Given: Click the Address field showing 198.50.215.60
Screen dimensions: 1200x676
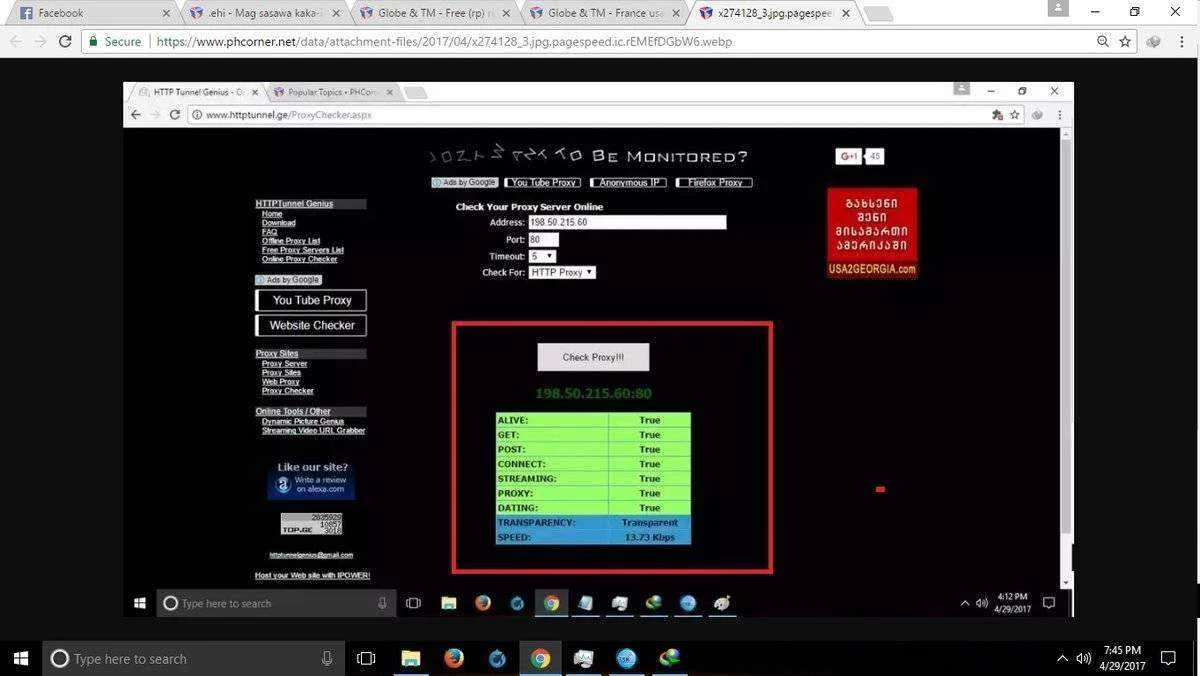Looking at the screenshot, I should [x=627, y=222].
